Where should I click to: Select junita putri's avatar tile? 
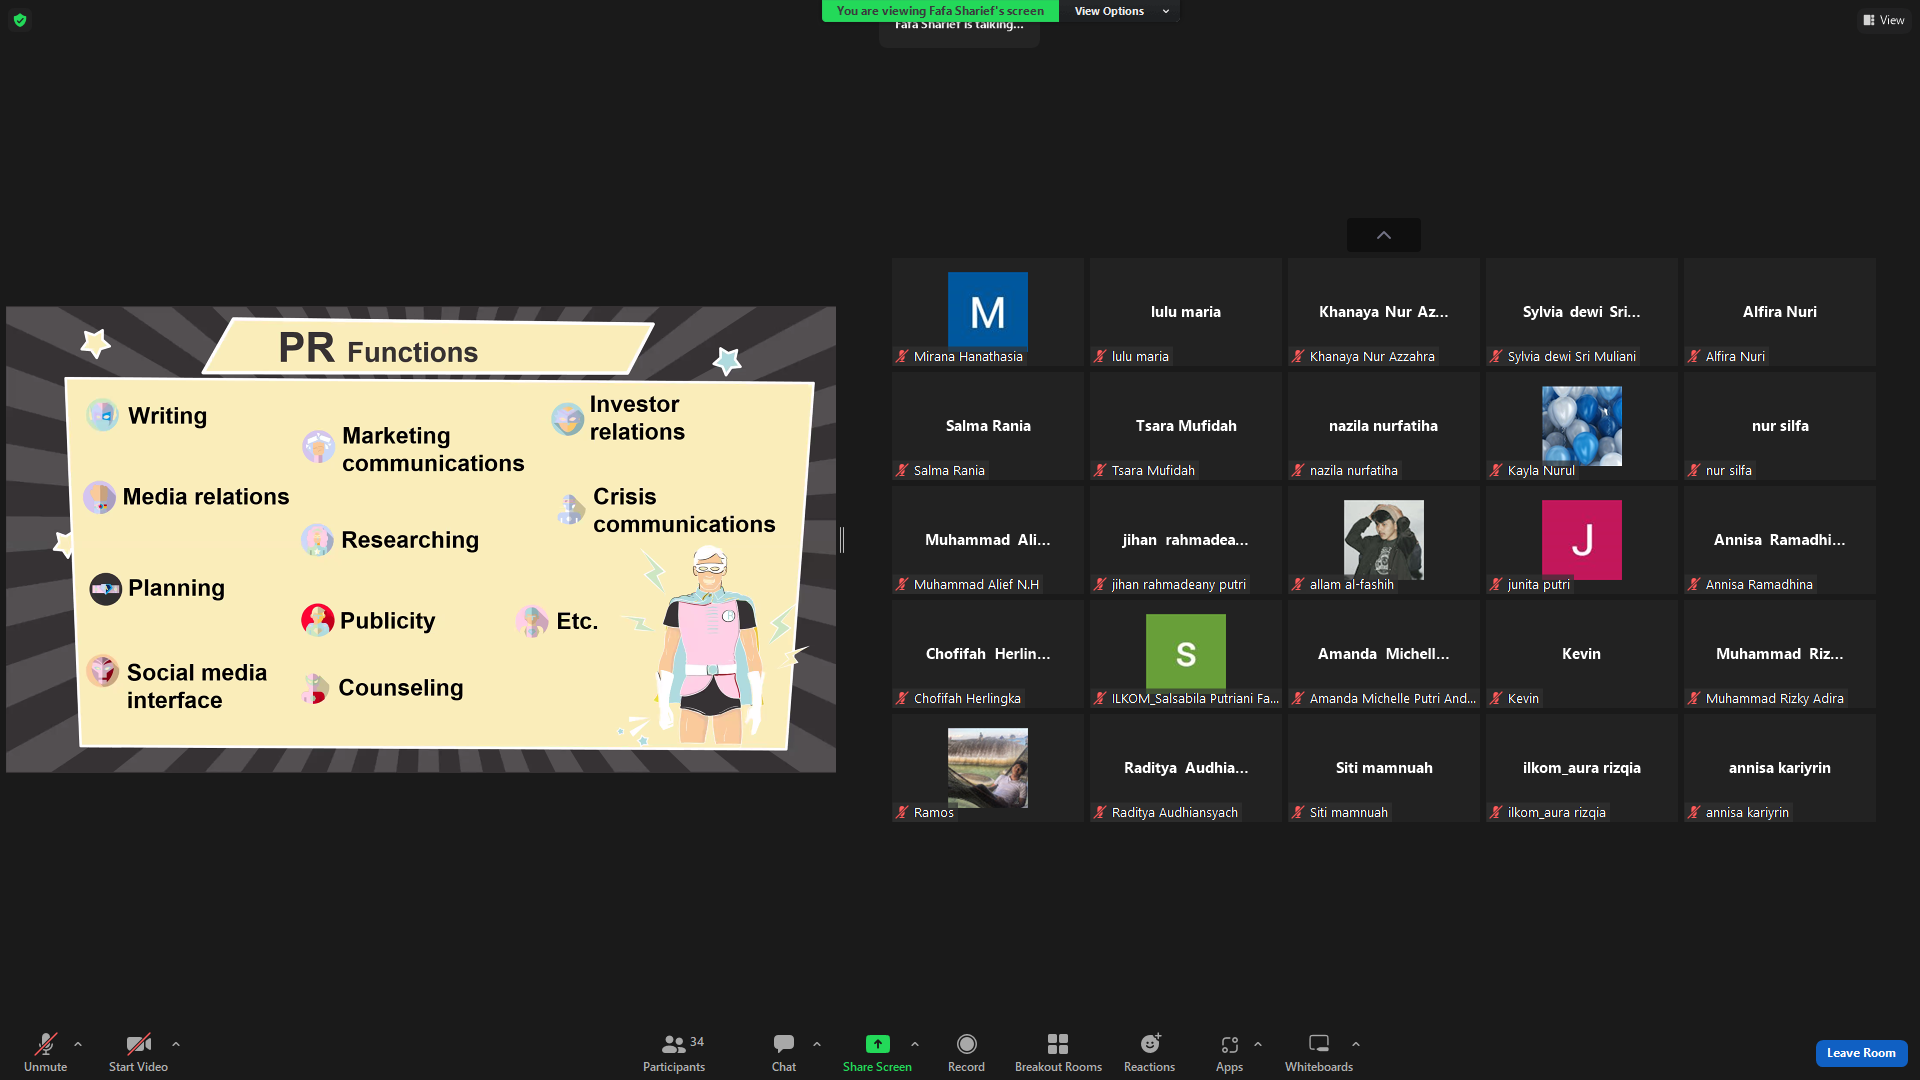[x=1582, y=540]
